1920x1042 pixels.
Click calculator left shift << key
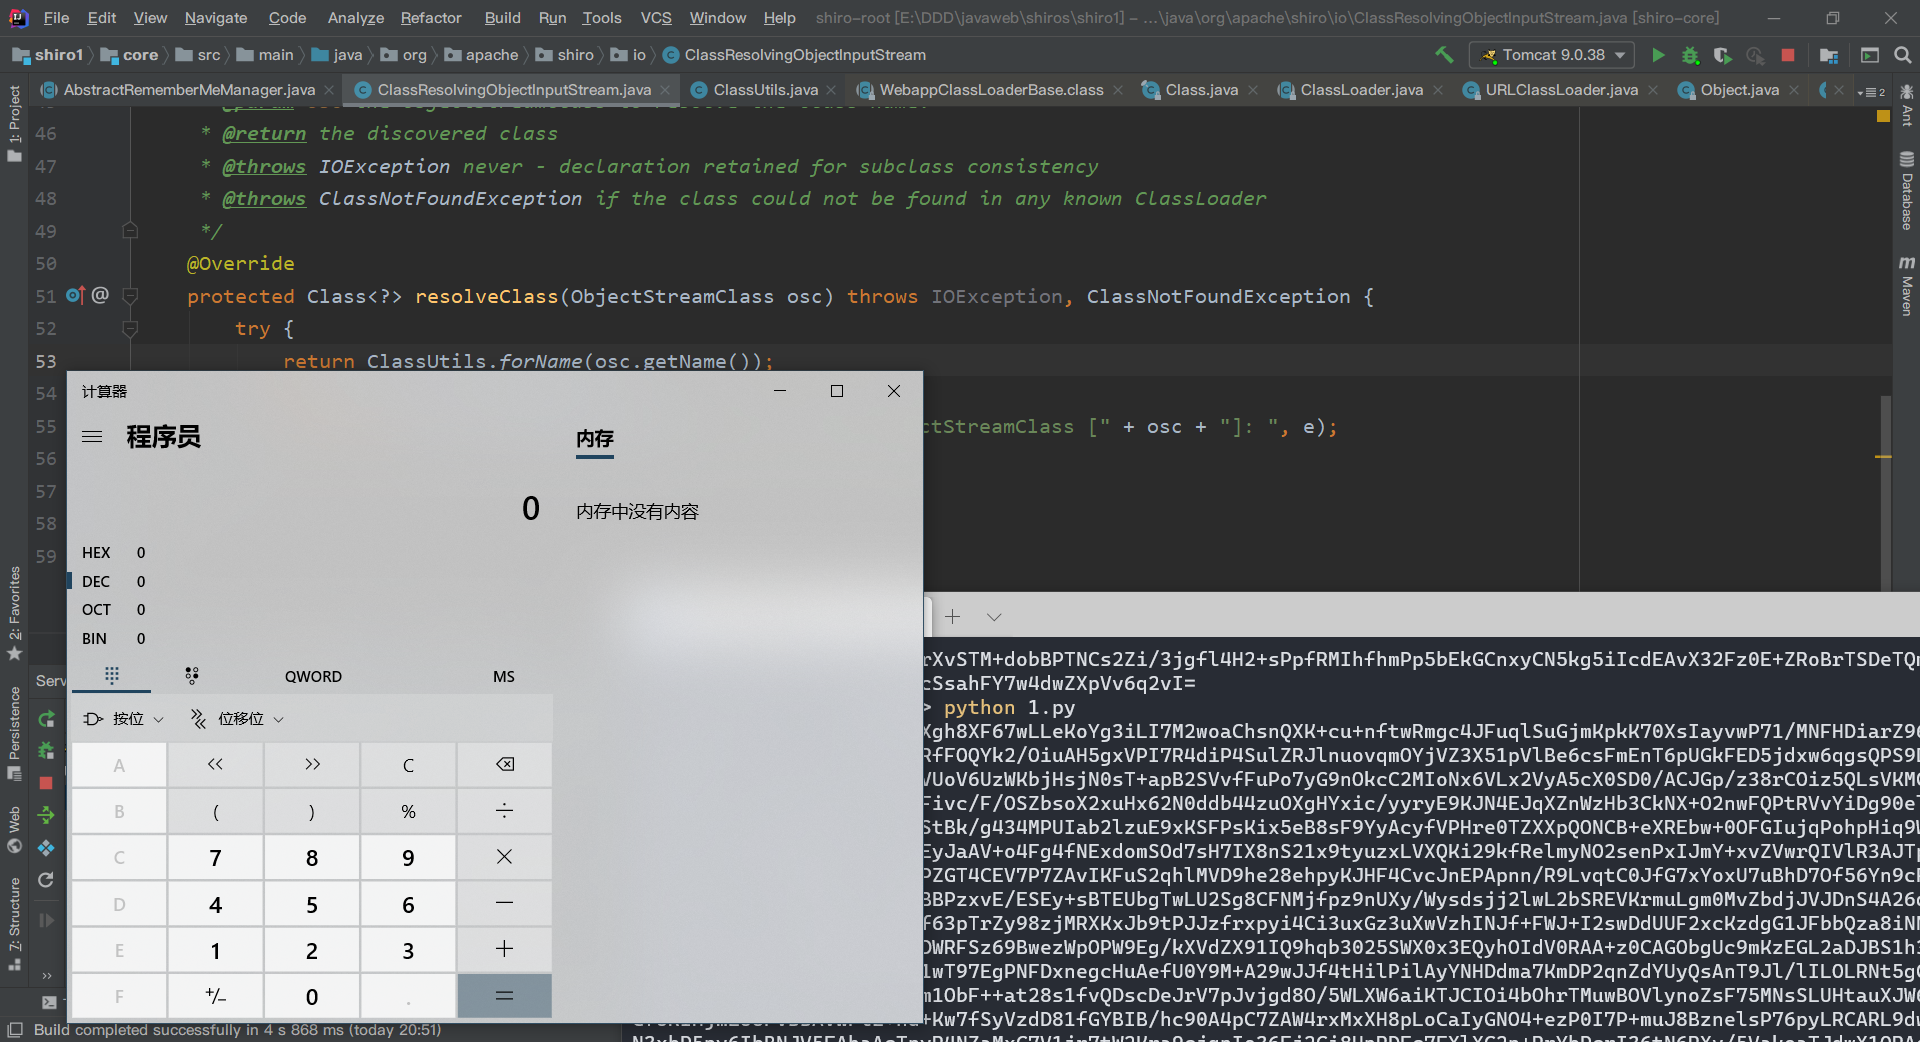click(216, 765)
